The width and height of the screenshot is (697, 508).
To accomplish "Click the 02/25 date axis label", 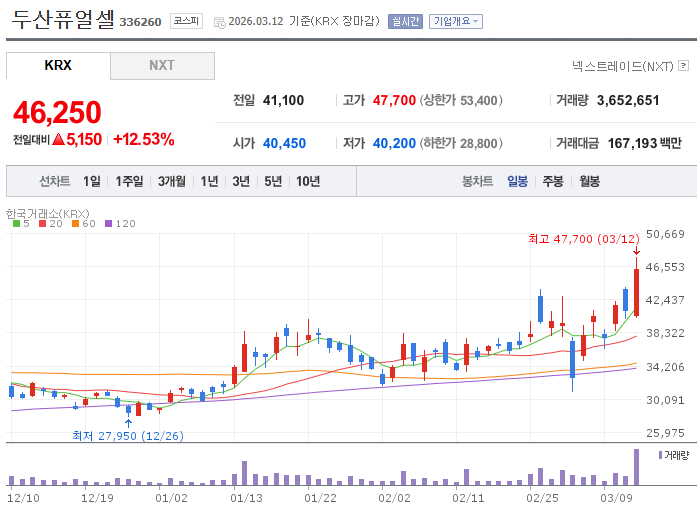I will (542, 498).
